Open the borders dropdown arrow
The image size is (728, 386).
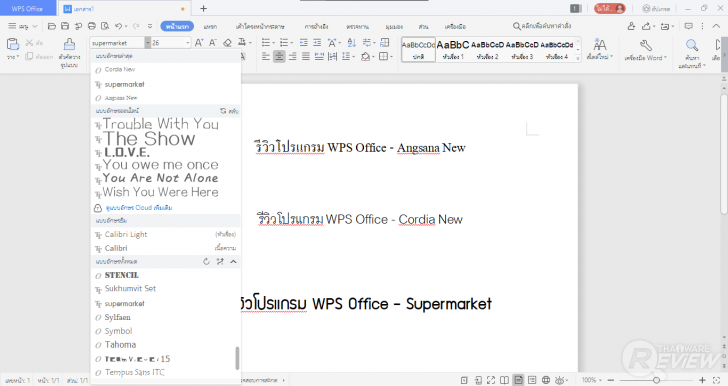[391, 57]
